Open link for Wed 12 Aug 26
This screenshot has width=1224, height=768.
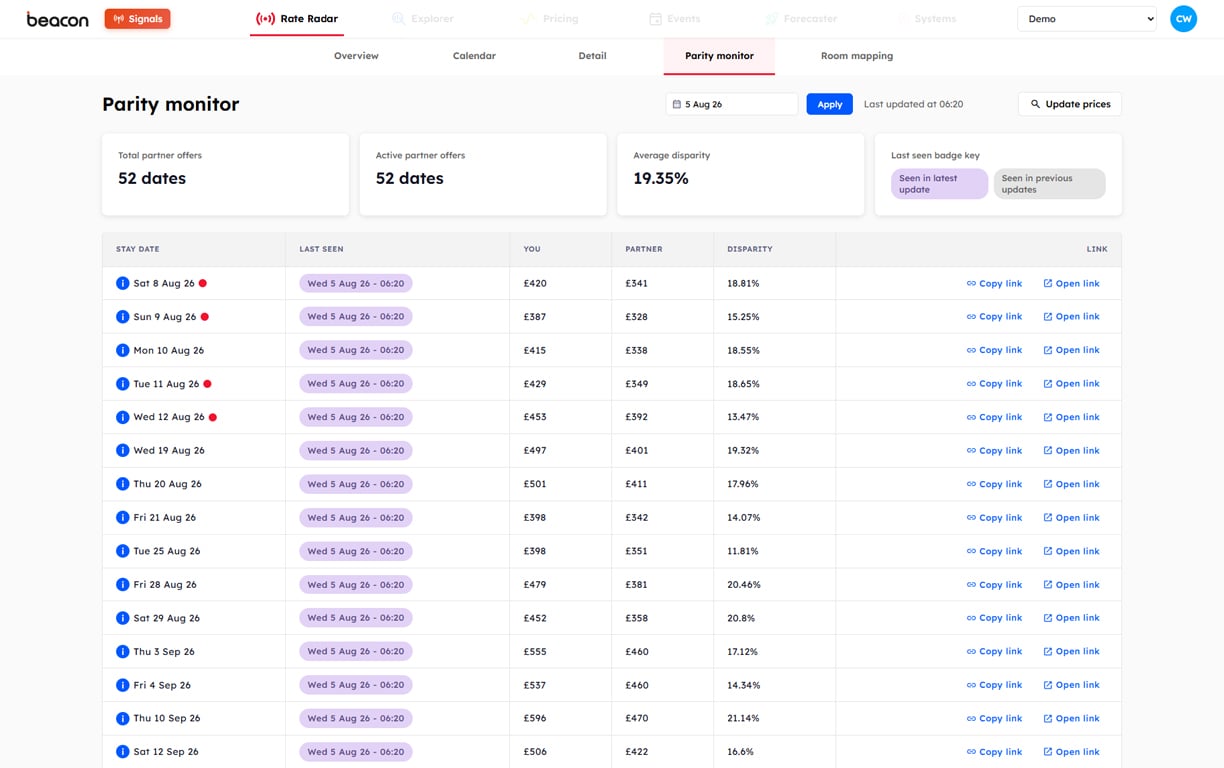tap(1071, 417)
